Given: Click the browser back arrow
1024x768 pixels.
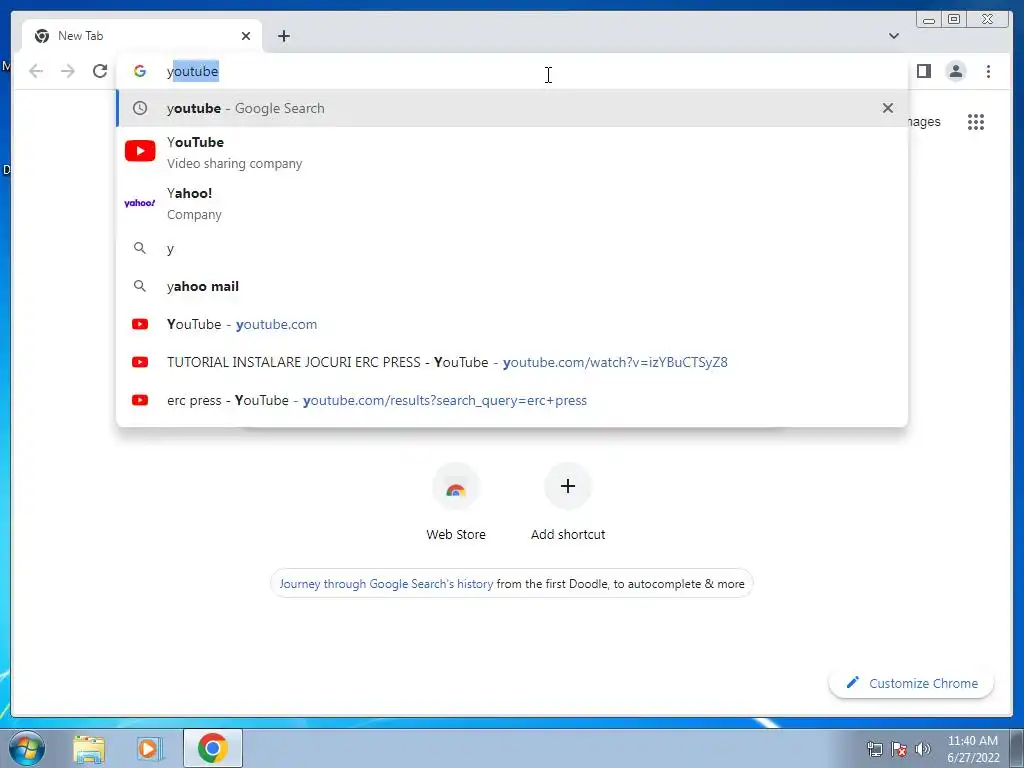Looking at the screenshot, I should [36, 71].
